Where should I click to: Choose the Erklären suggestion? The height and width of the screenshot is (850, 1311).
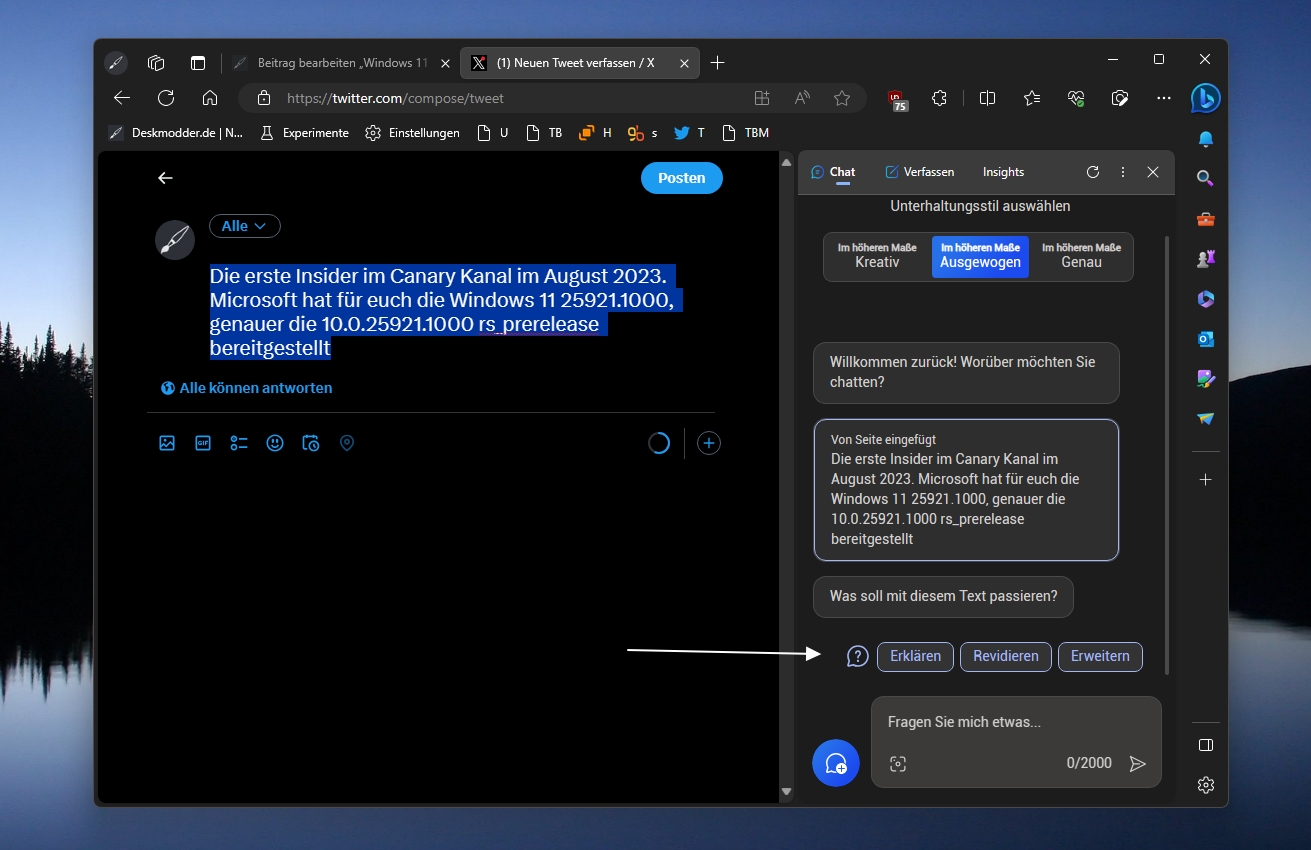point(915,656)
